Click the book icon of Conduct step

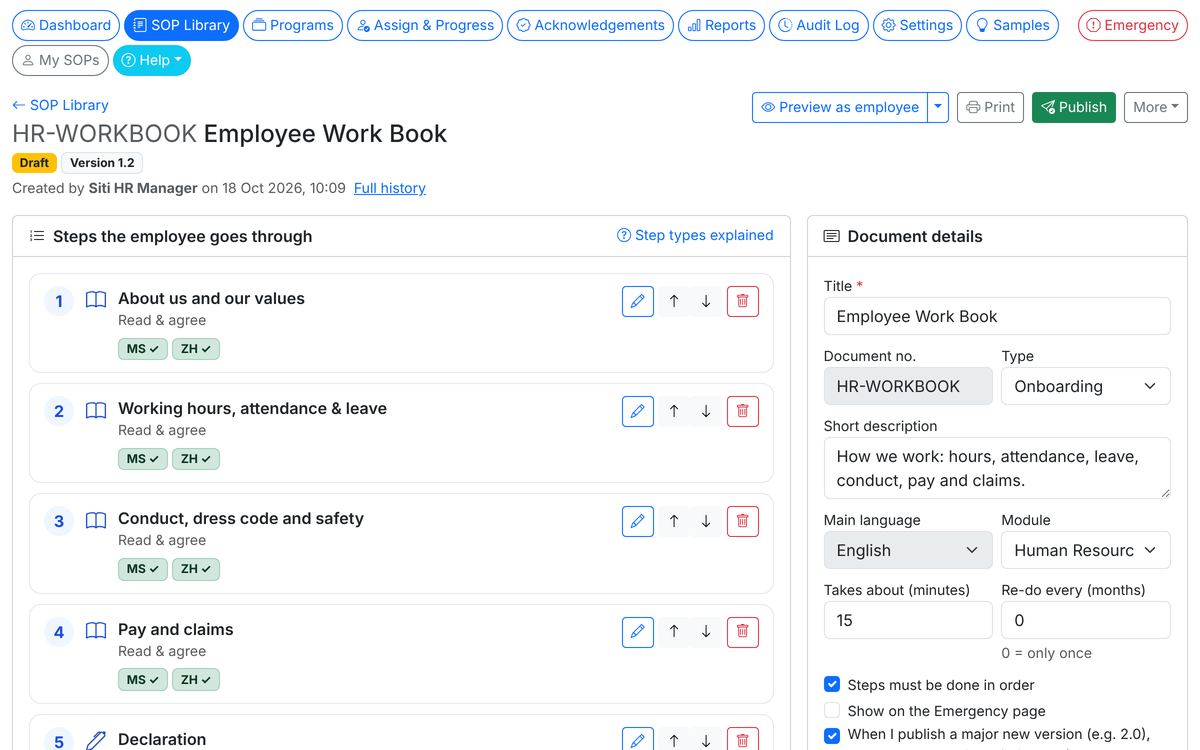(96, 520)
